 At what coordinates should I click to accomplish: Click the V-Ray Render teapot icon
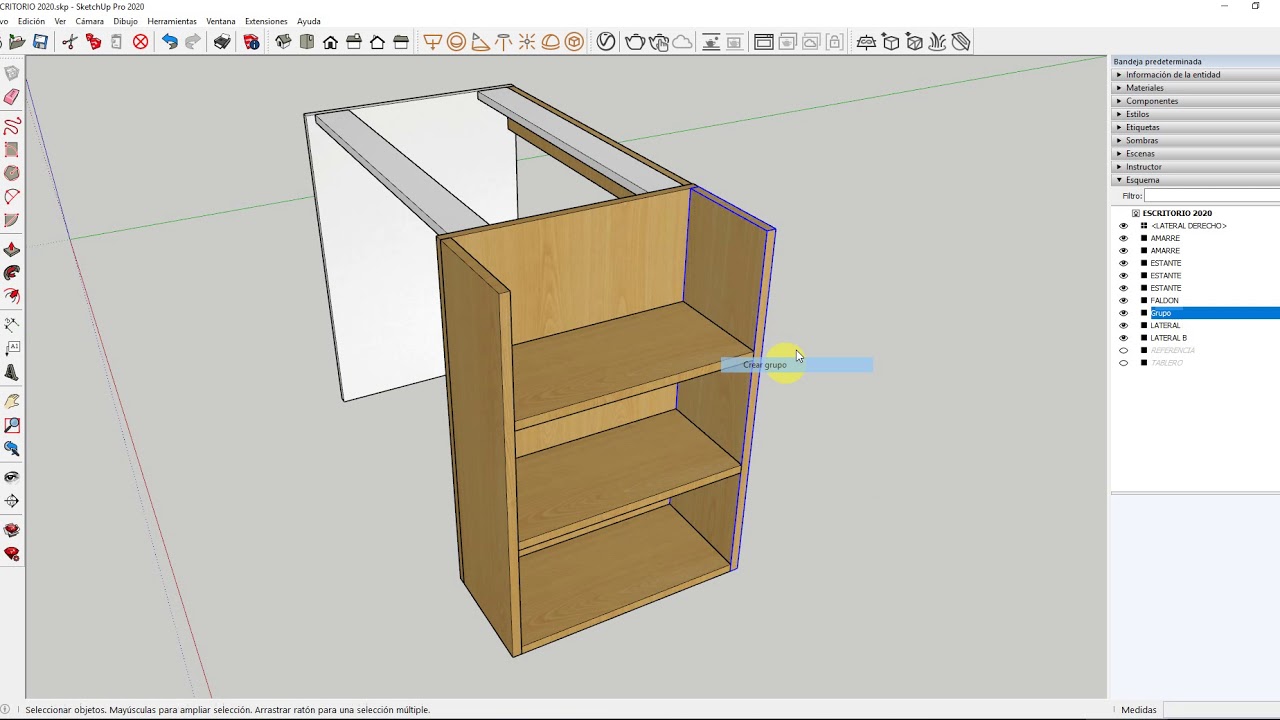(x=635, y=42)
